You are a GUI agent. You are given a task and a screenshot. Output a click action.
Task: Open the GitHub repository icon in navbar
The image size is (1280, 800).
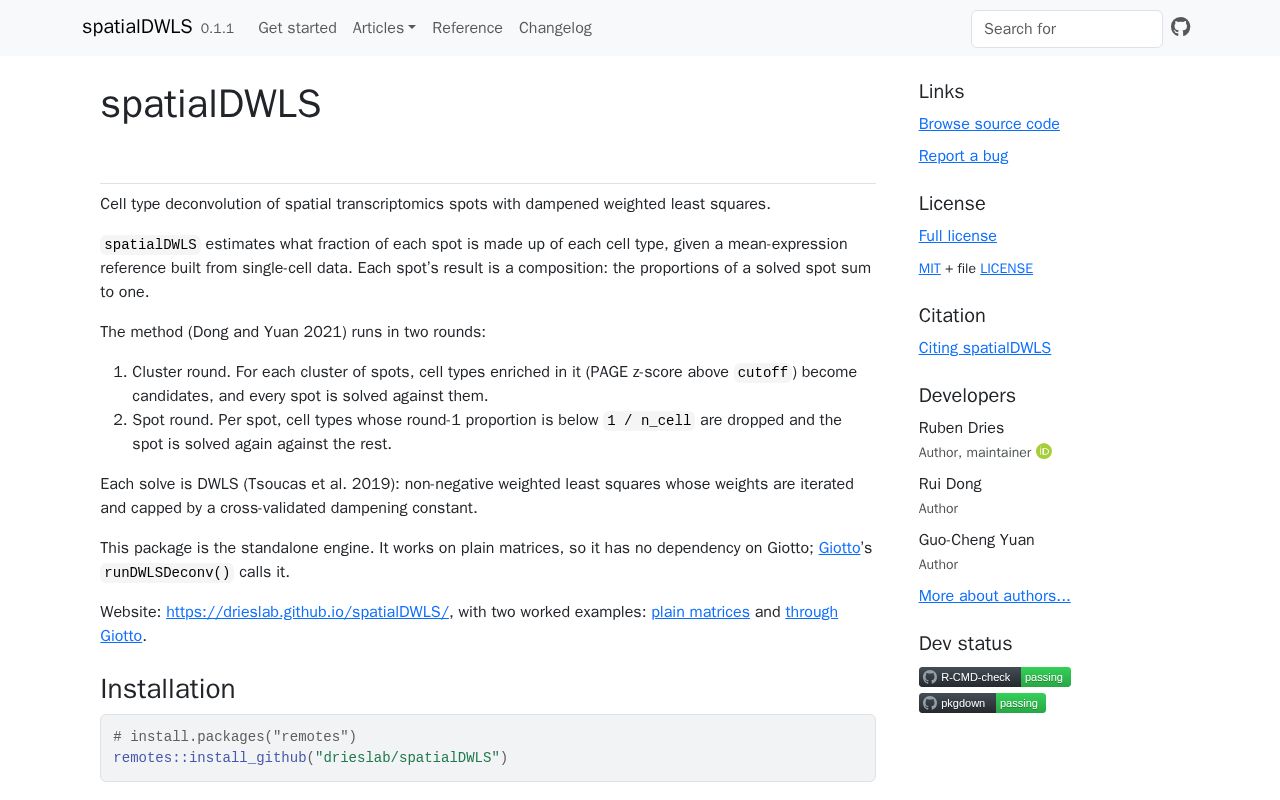coord(1181,27)
